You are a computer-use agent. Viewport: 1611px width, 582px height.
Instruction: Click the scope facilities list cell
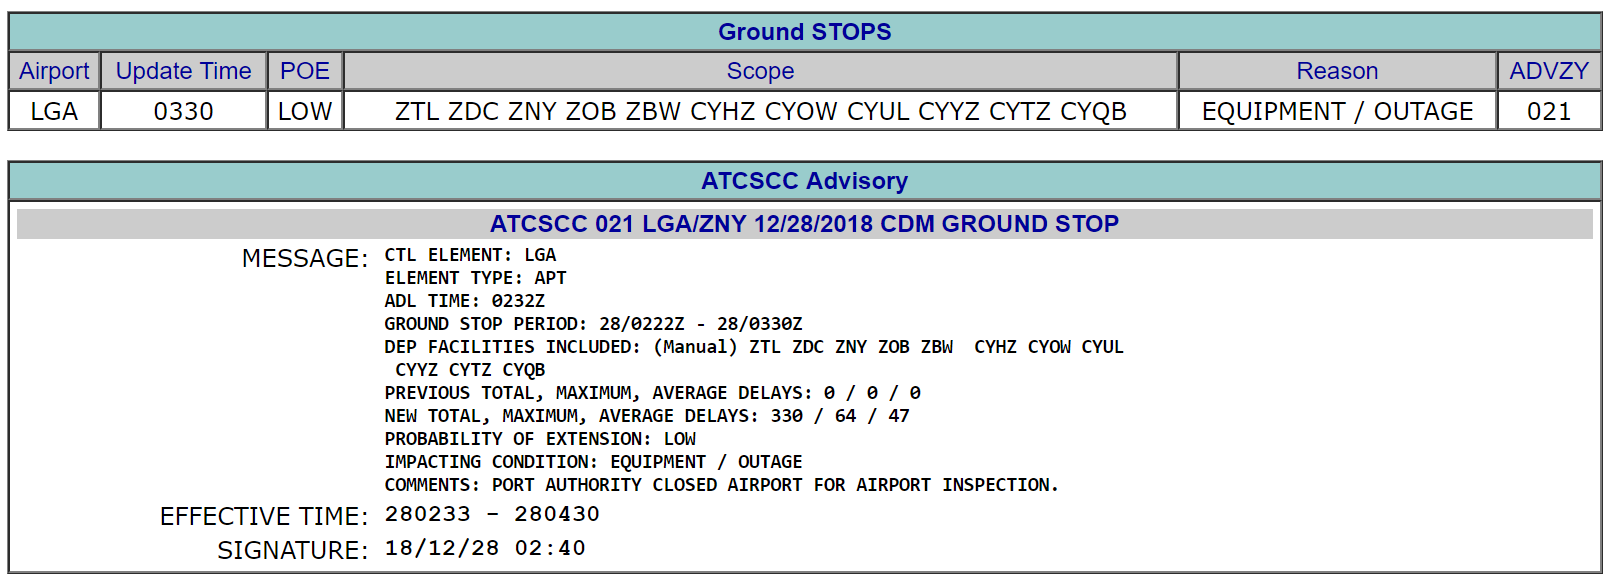(760, 111)
